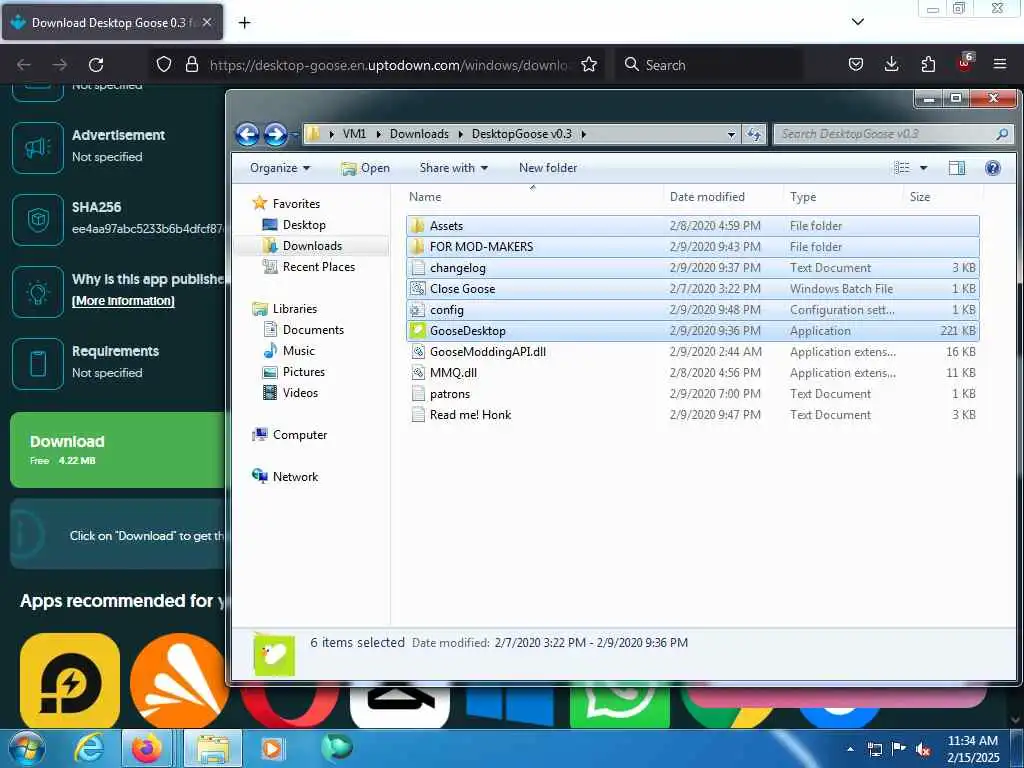
Task: Click the LDPlayer recommended app icon
Action: point(70,680)
